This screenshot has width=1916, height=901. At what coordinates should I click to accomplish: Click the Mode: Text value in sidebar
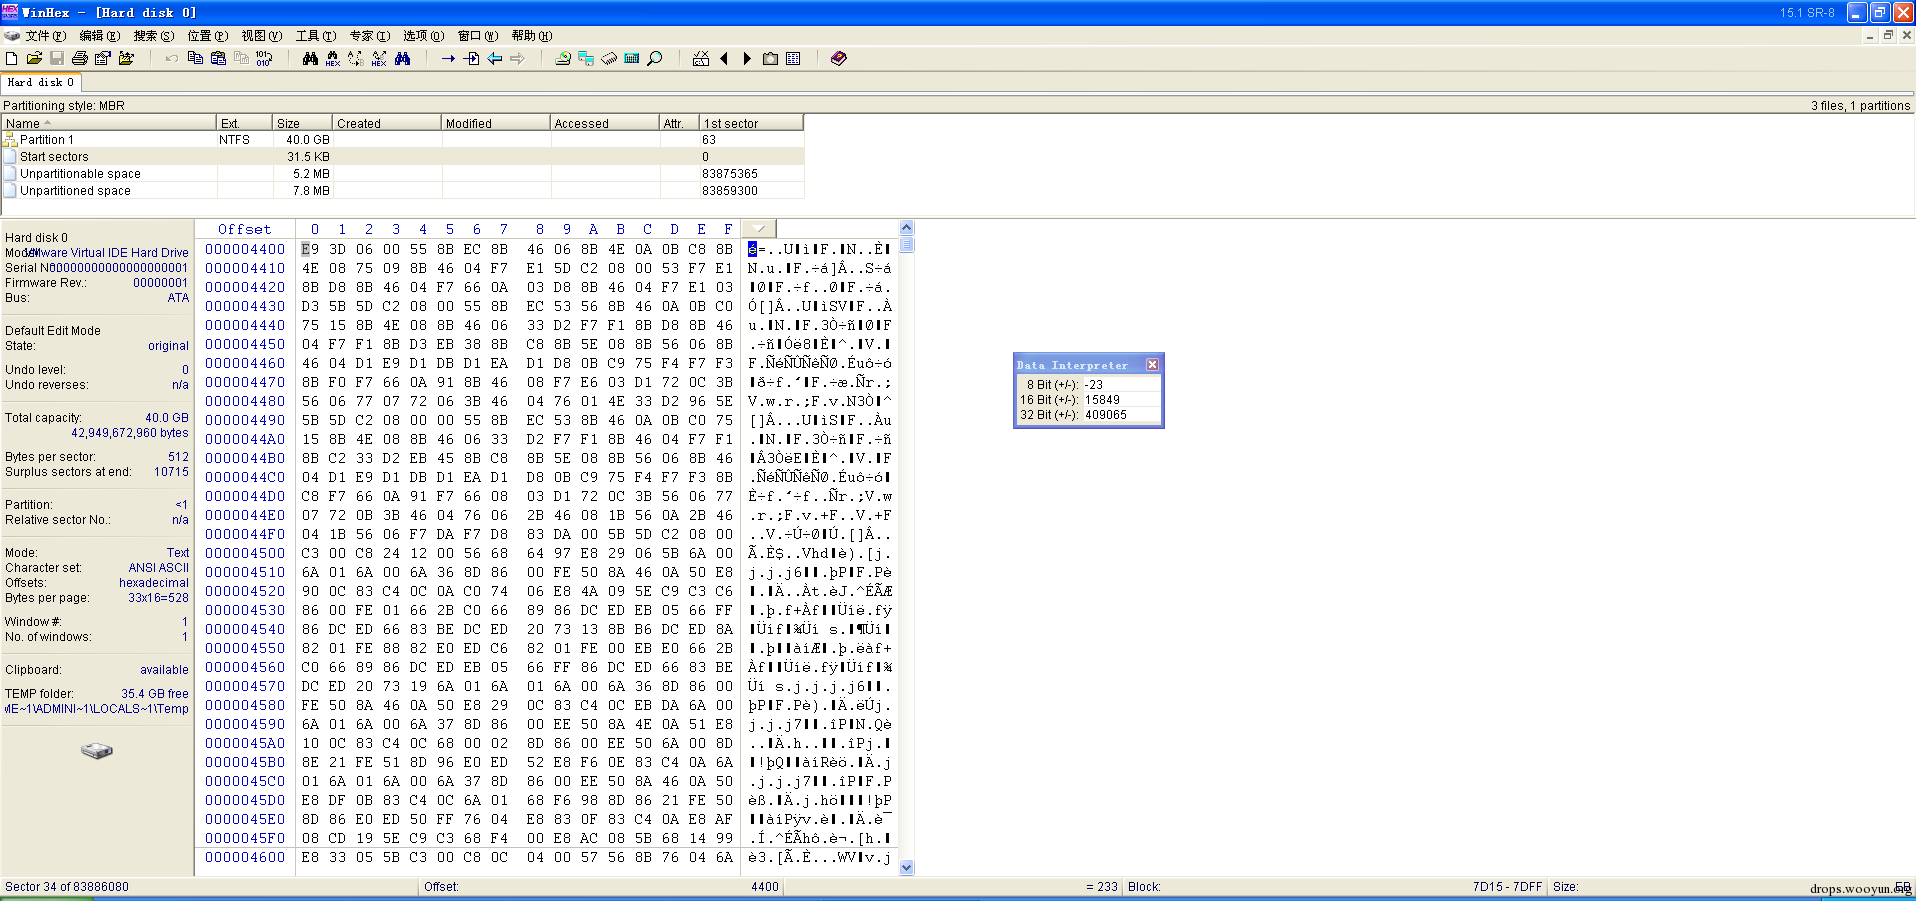pyautogui.click(x=178, y=553)
